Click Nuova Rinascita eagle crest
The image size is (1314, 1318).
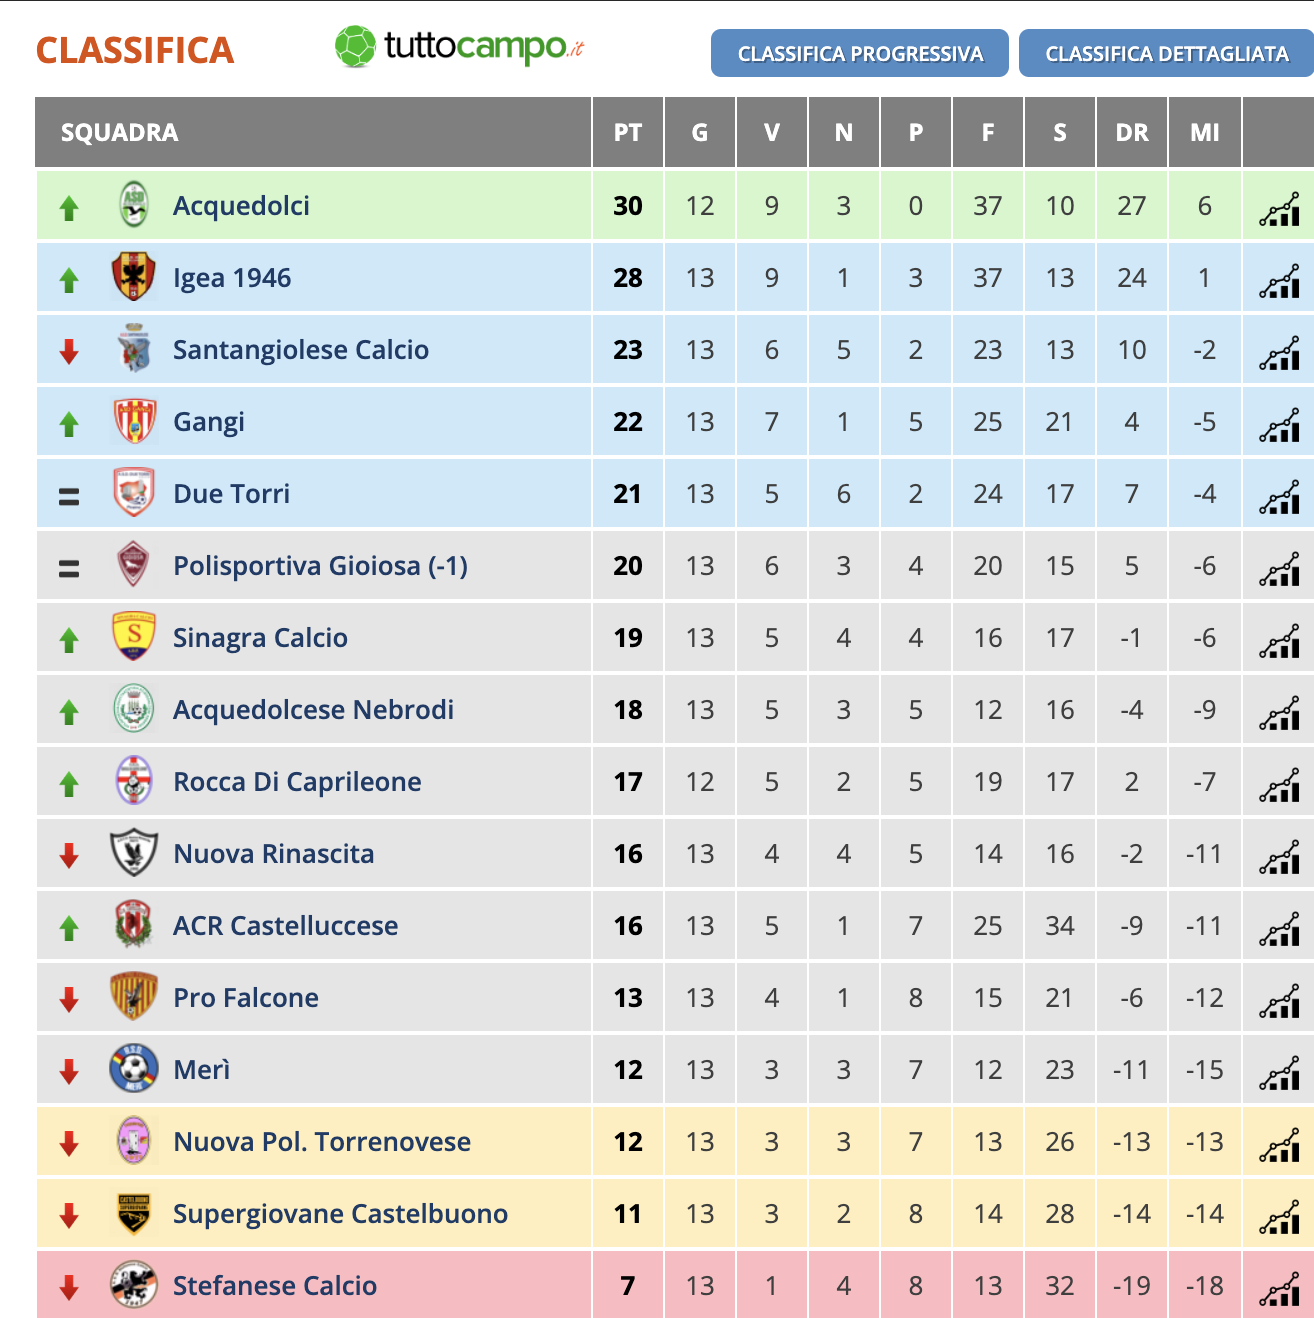pos(134,853)
